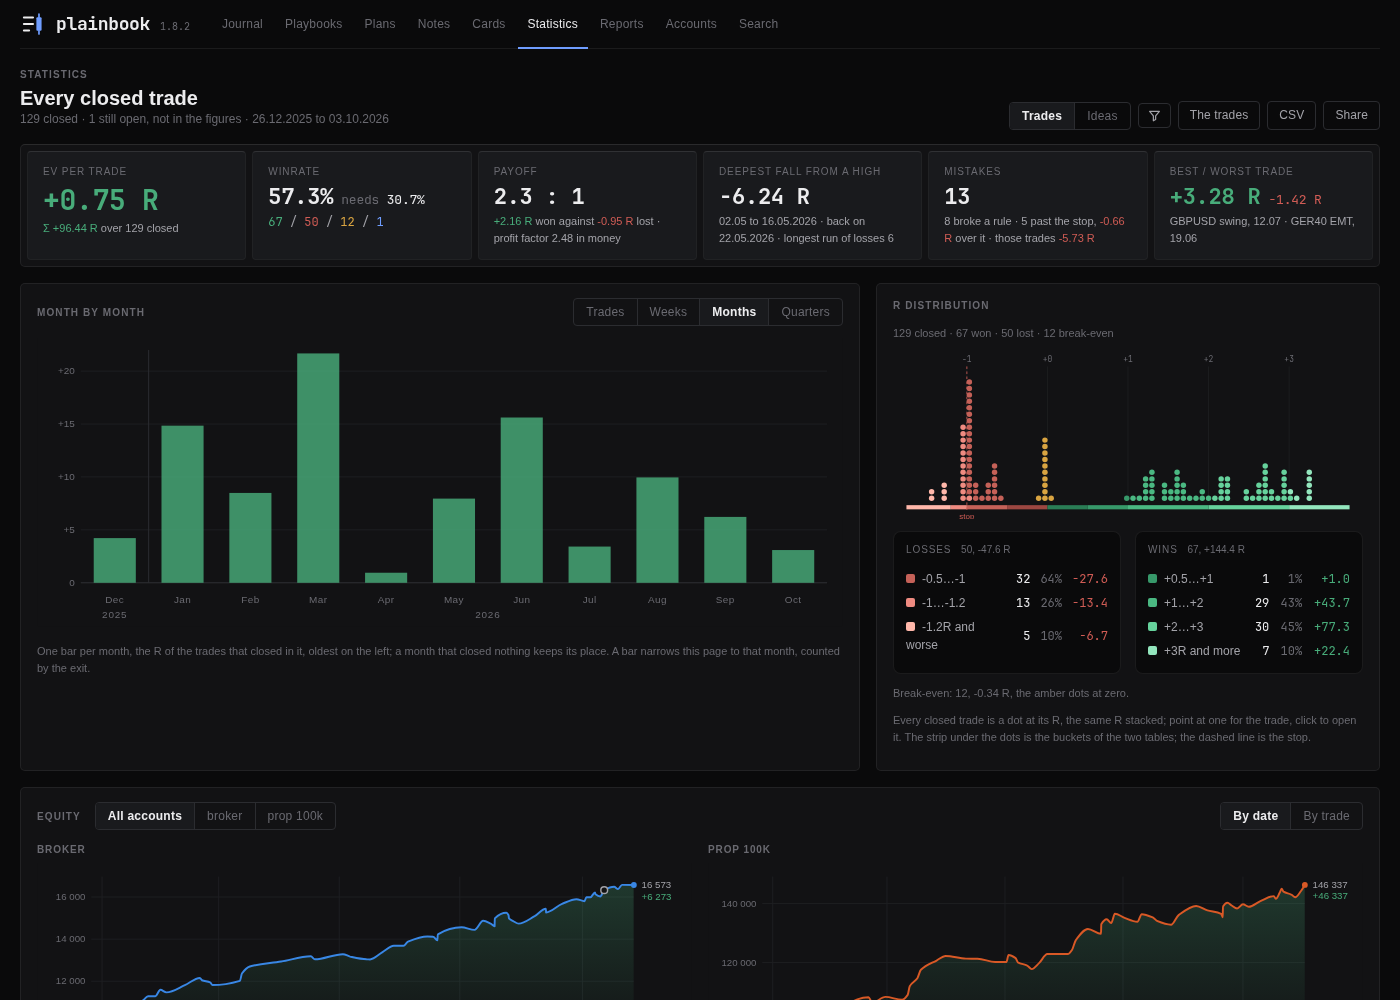This screenshot has height=1000, width=1400.
Task: Click the +3R and more row
Action: coord(1249,651)
